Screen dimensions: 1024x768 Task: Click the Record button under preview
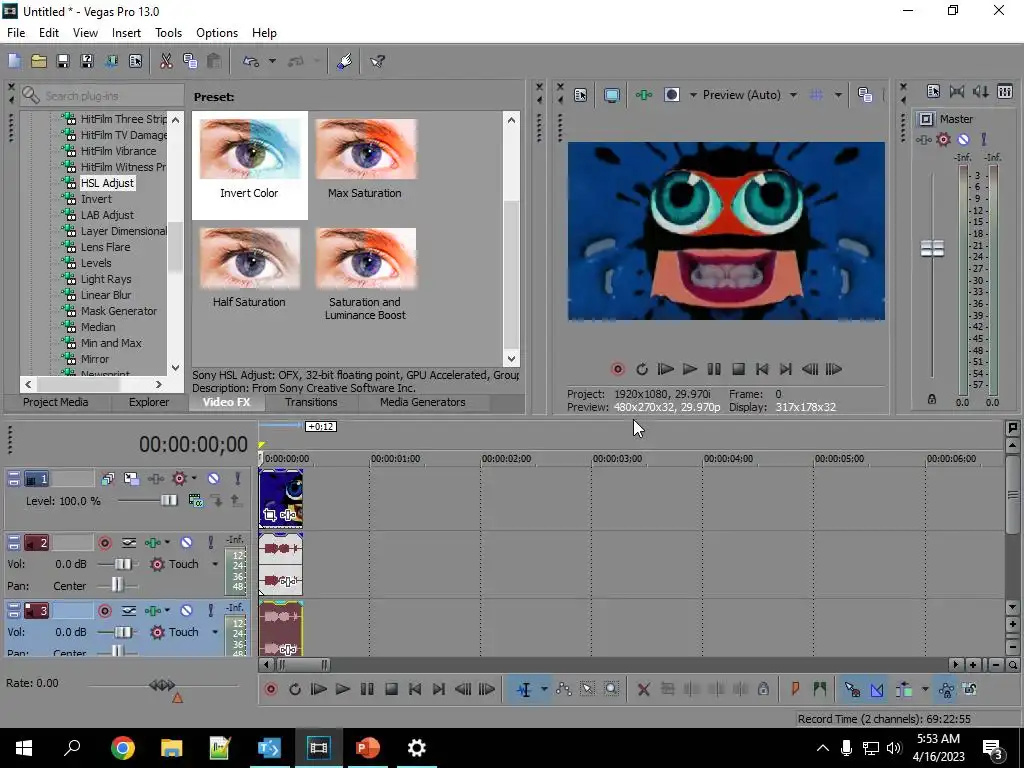(617, 369)
